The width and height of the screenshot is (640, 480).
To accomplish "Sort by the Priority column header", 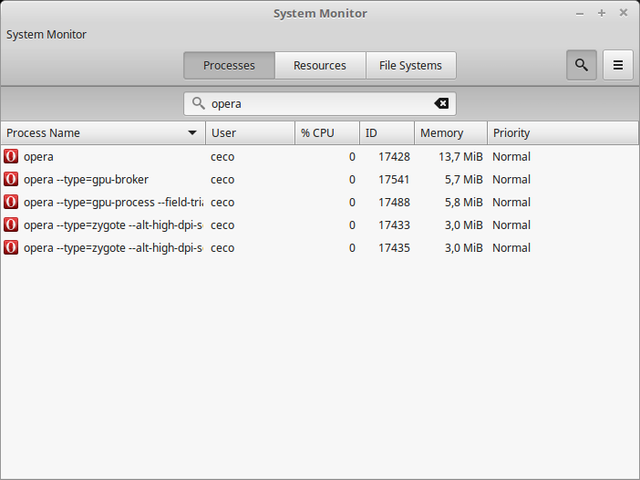I will coord(563,133).
